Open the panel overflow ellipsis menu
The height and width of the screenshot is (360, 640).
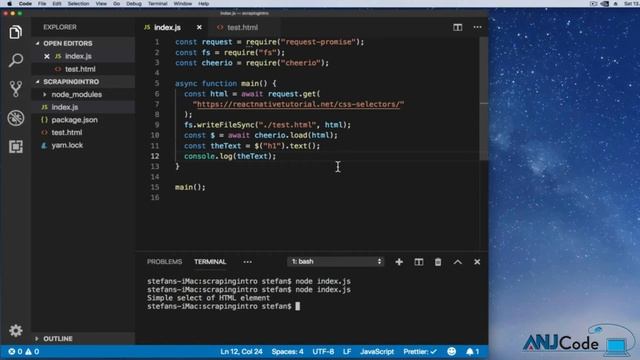pos(247,262)
